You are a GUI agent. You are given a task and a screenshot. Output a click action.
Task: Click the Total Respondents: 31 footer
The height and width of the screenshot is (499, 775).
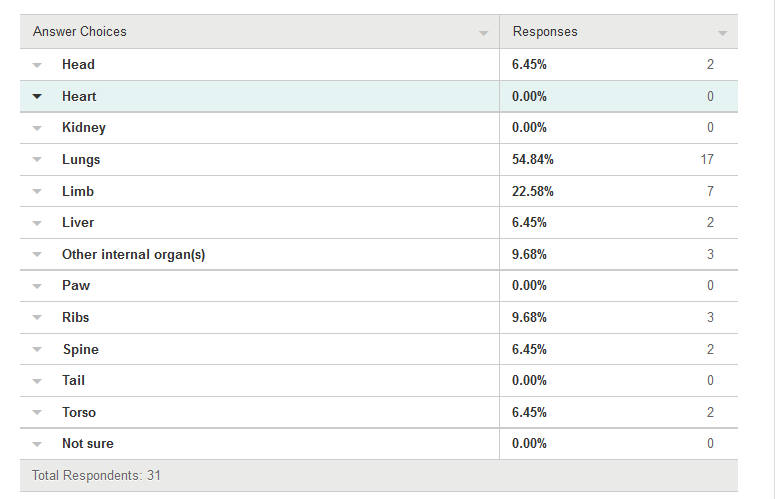coord(96,475)
